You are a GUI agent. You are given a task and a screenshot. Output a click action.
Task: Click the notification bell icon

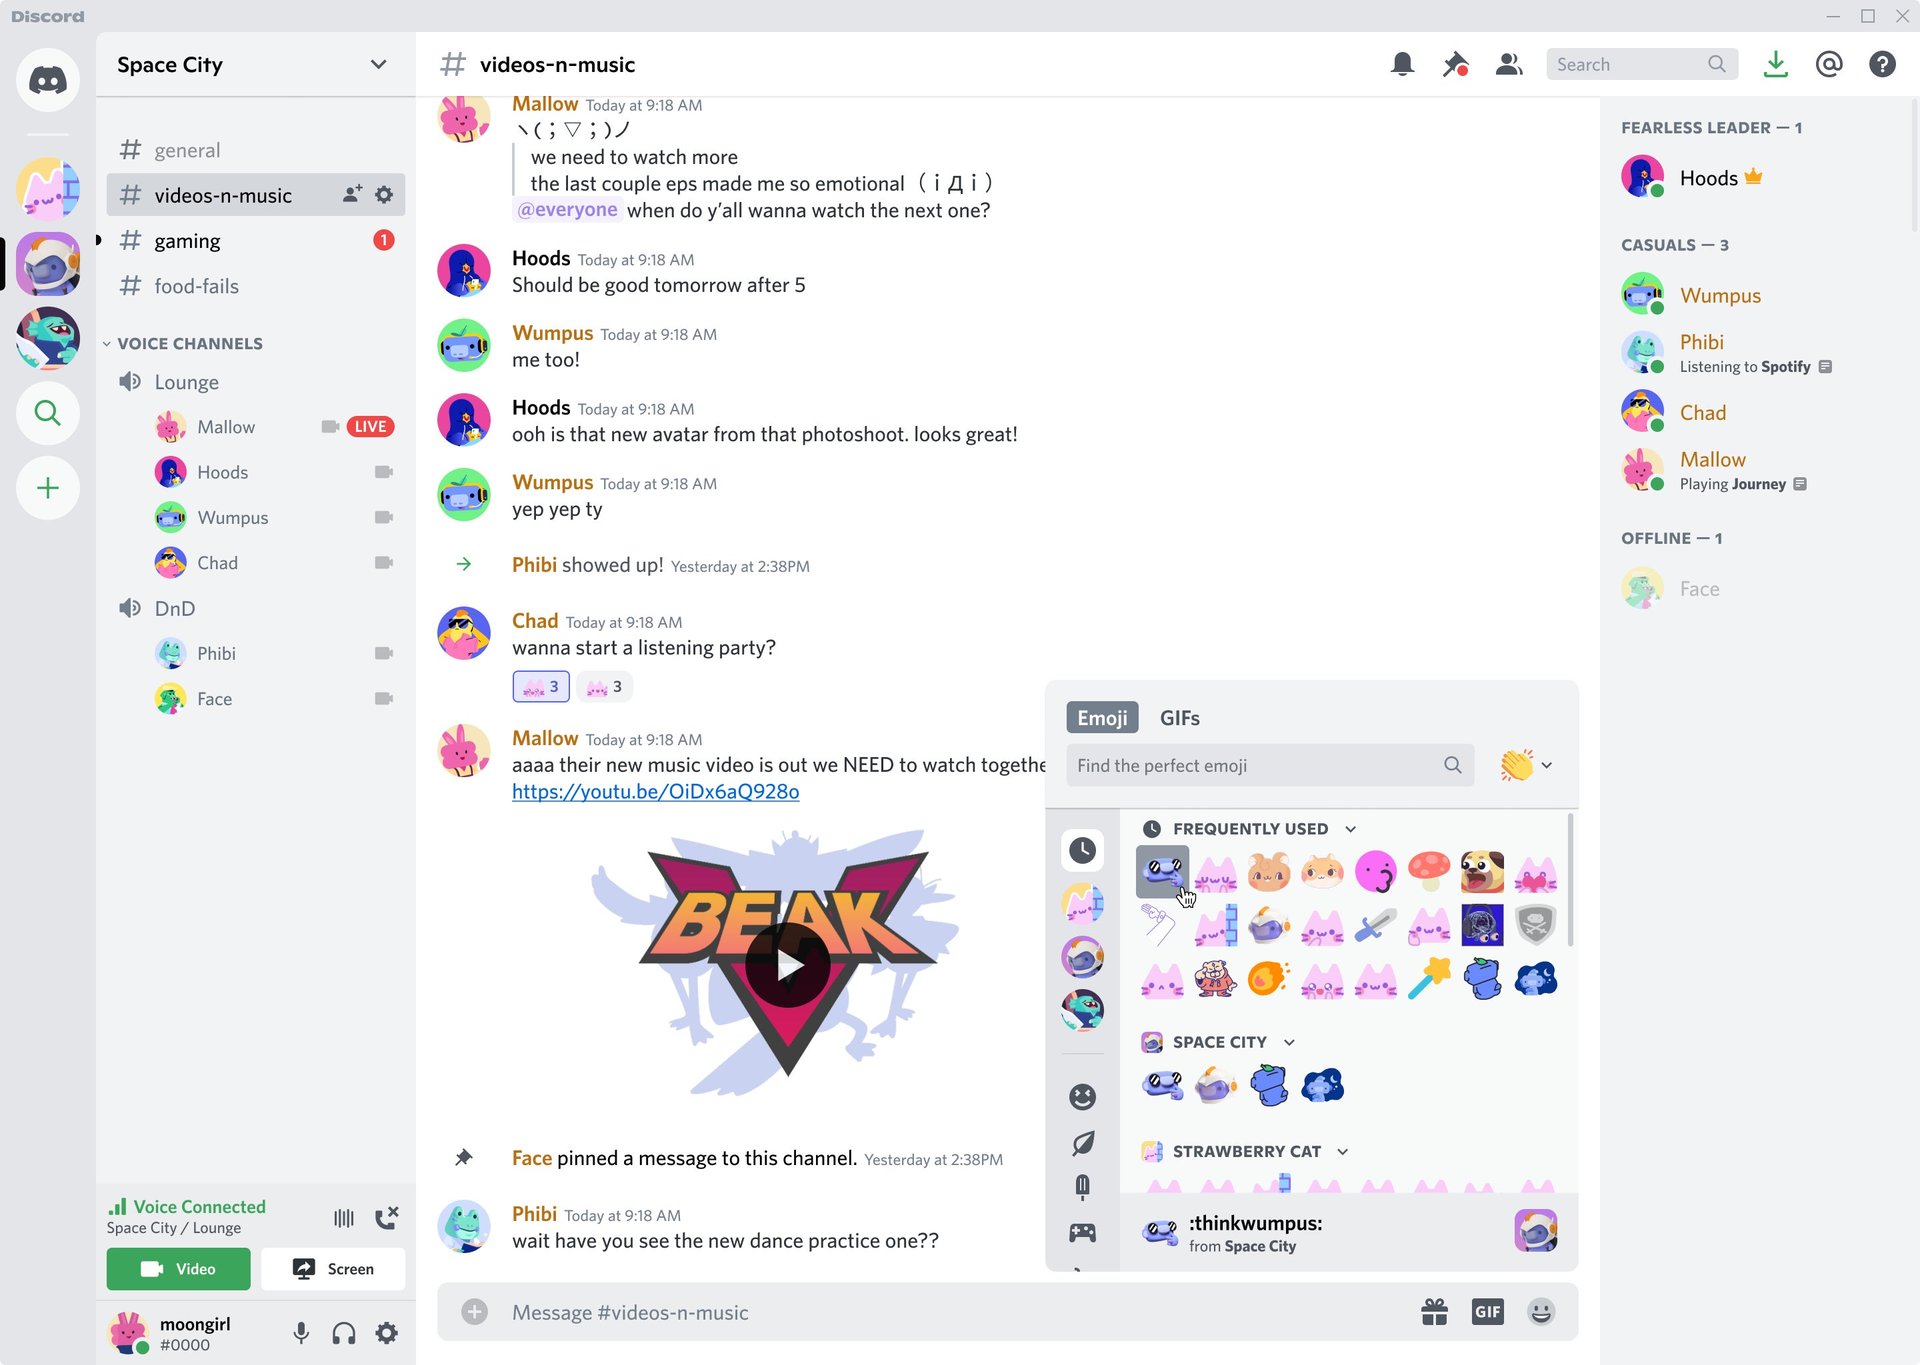tap(1402, 65)
